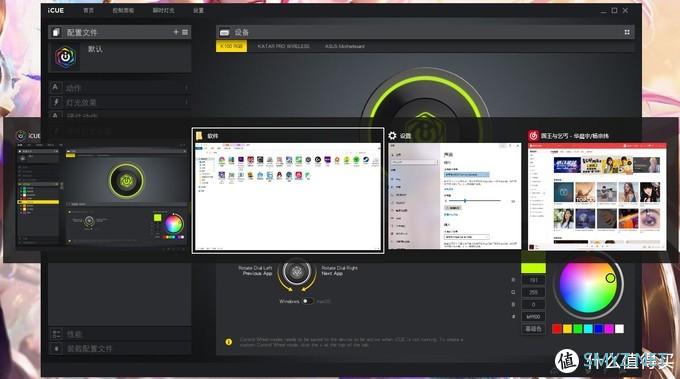
Task: Click the keyboard icon beside 设备
Action: 225,33
